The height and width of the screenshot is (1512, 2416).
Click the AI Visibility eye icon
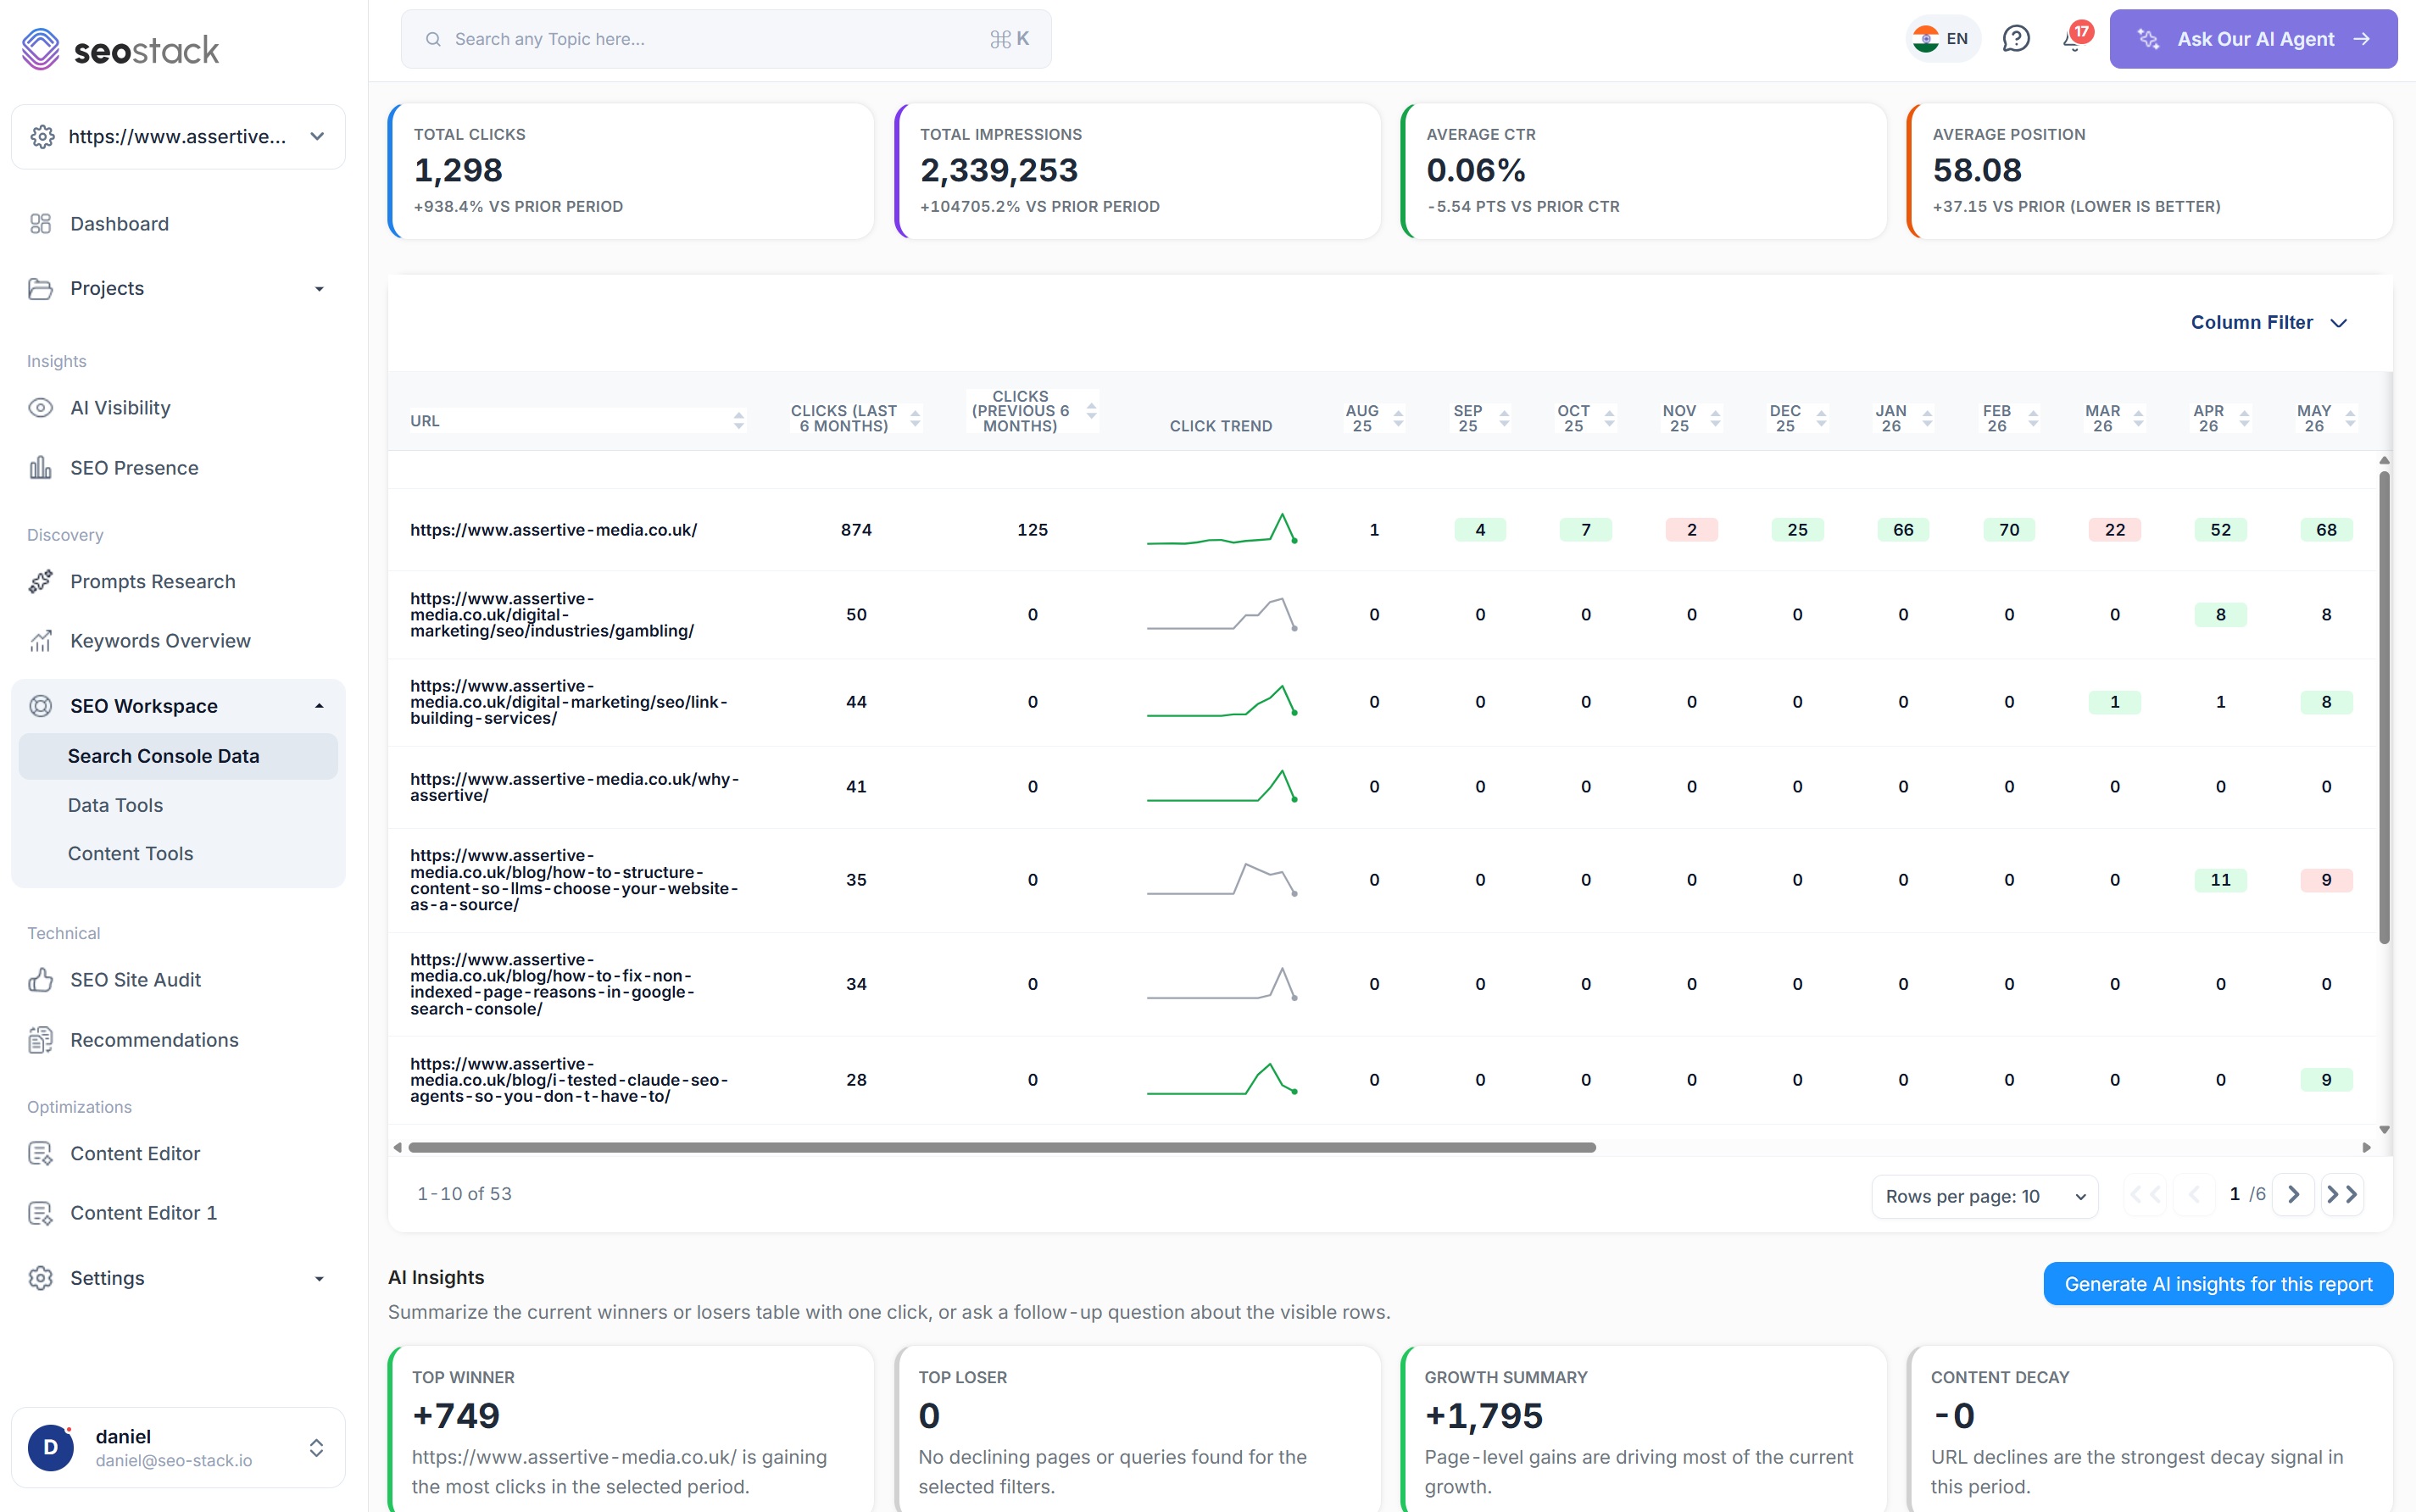(x=40, y=408)
